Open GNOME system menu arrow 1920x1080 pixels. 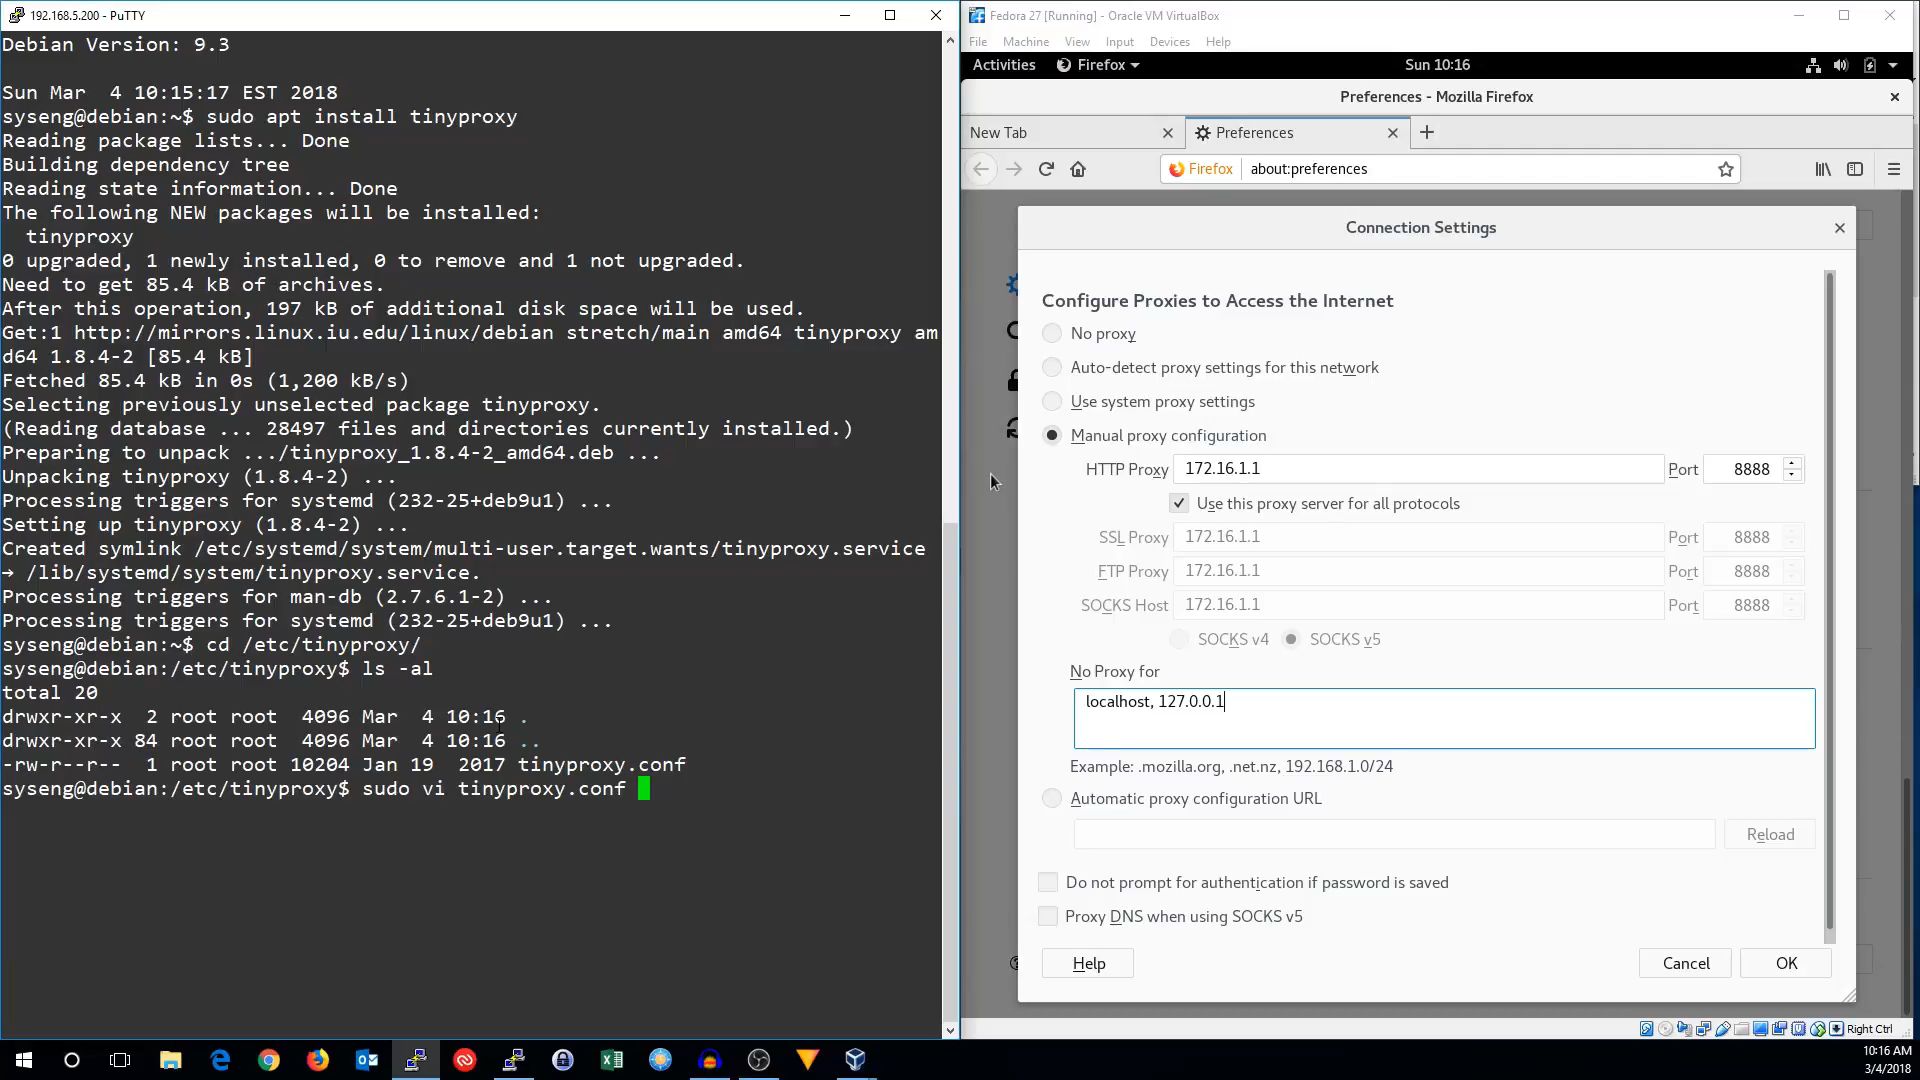pos(1893,65)
